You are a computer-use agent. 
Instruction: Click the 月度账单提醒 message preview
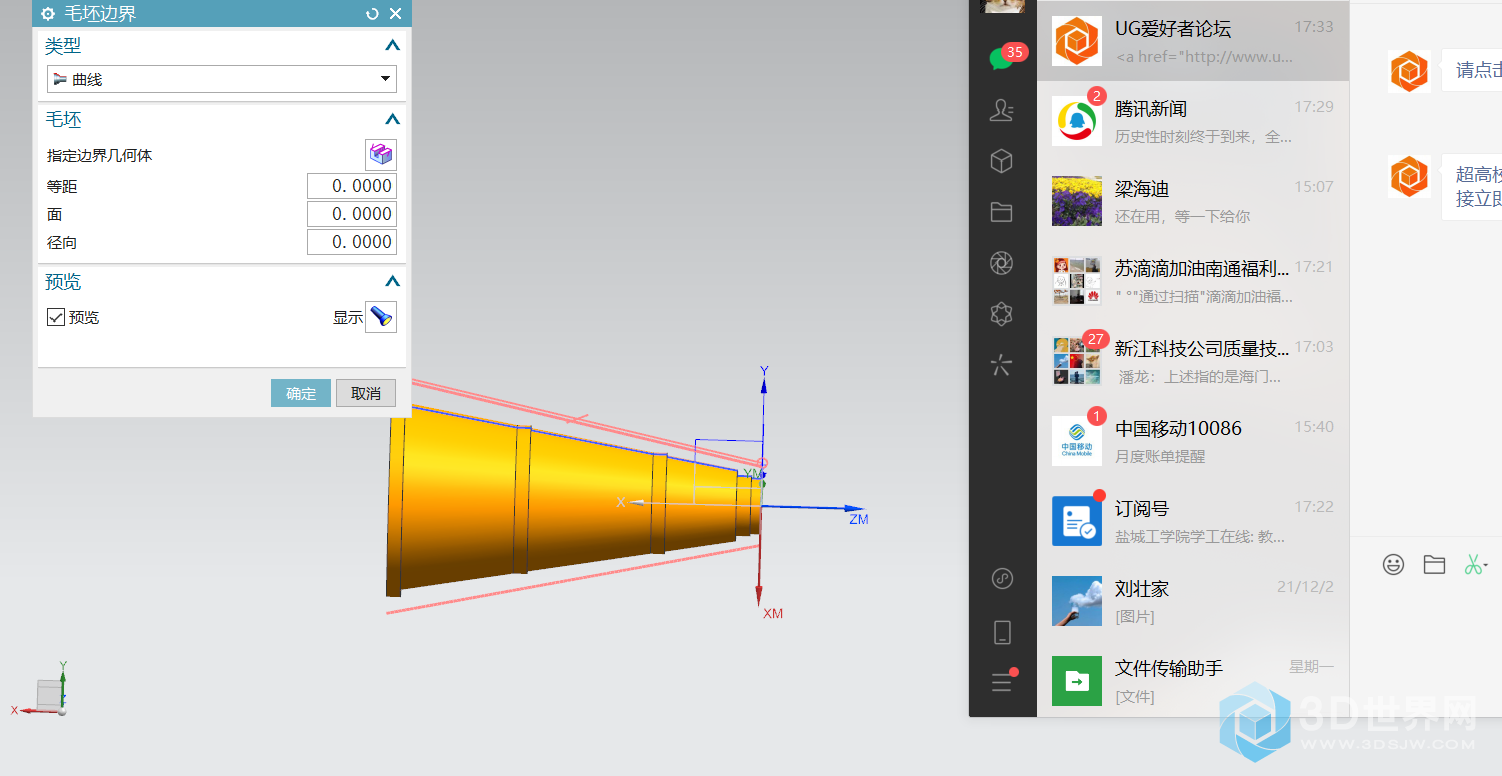(x=1160, y=457)
